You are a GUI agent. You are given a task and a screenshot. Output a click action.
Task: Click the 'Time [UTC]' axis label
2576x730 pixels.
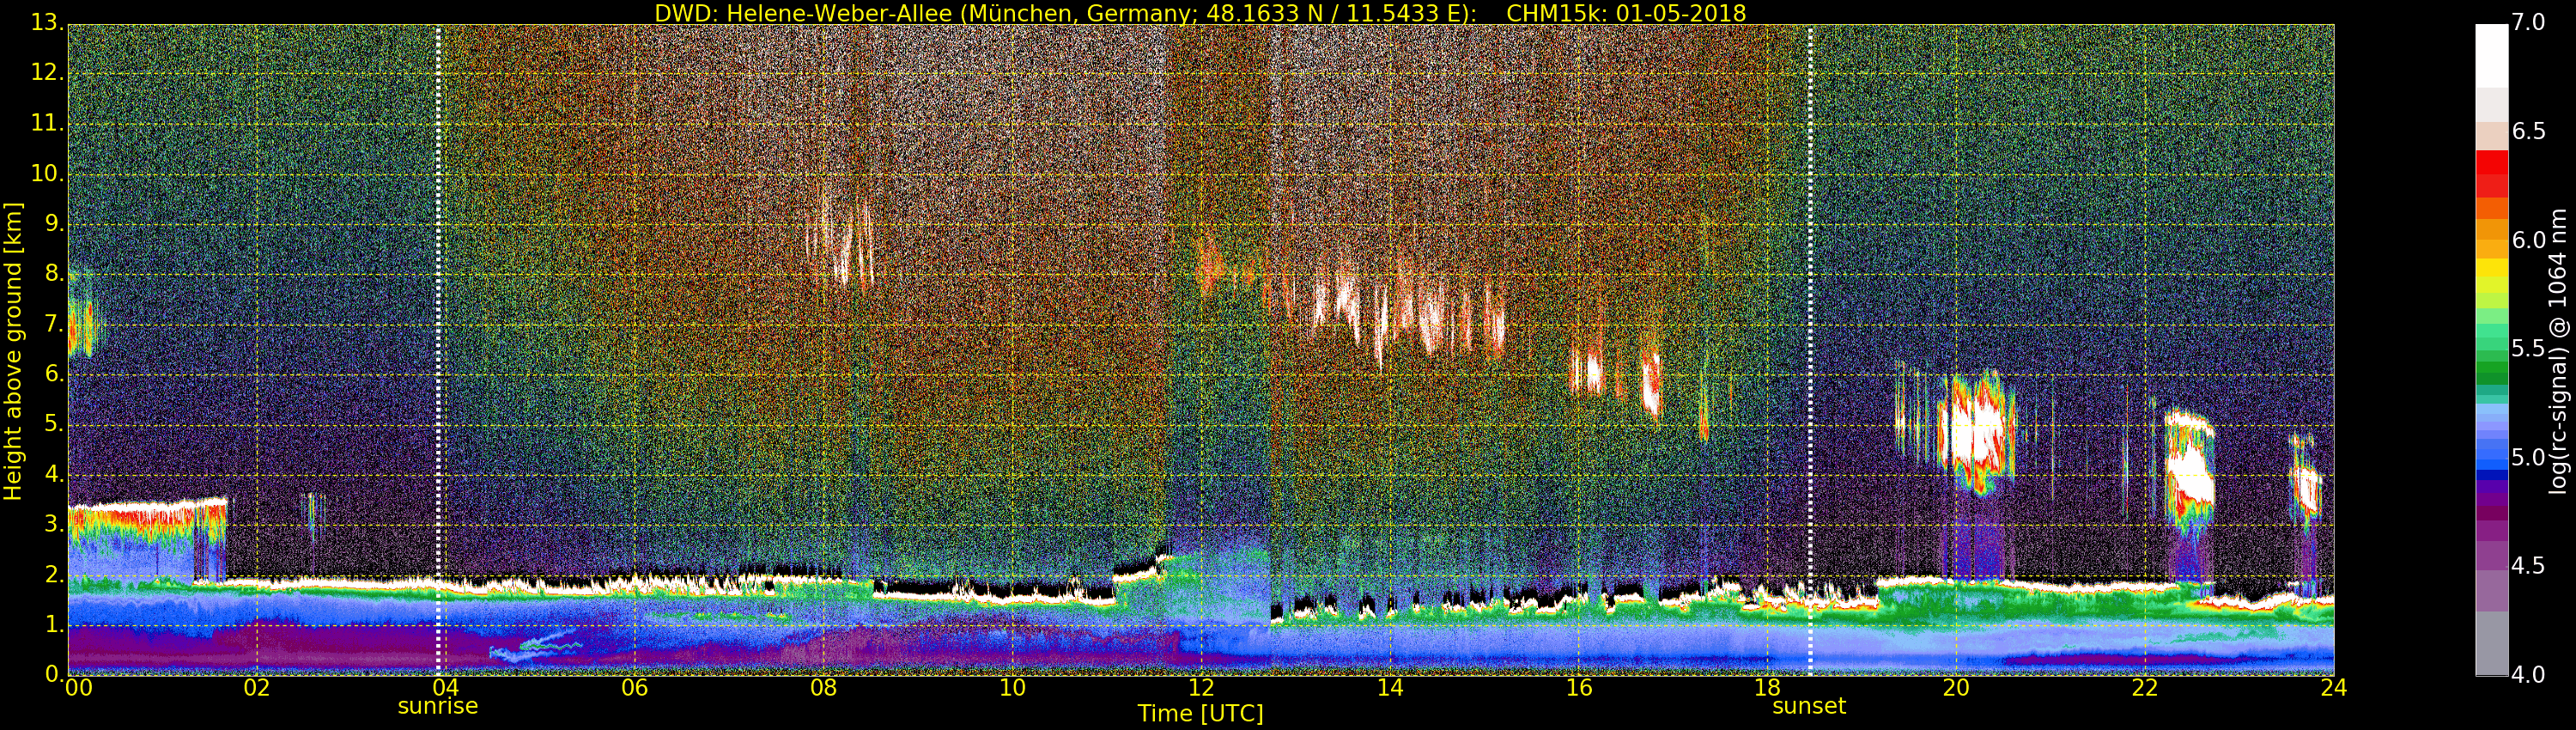(x=1200, y=714)
